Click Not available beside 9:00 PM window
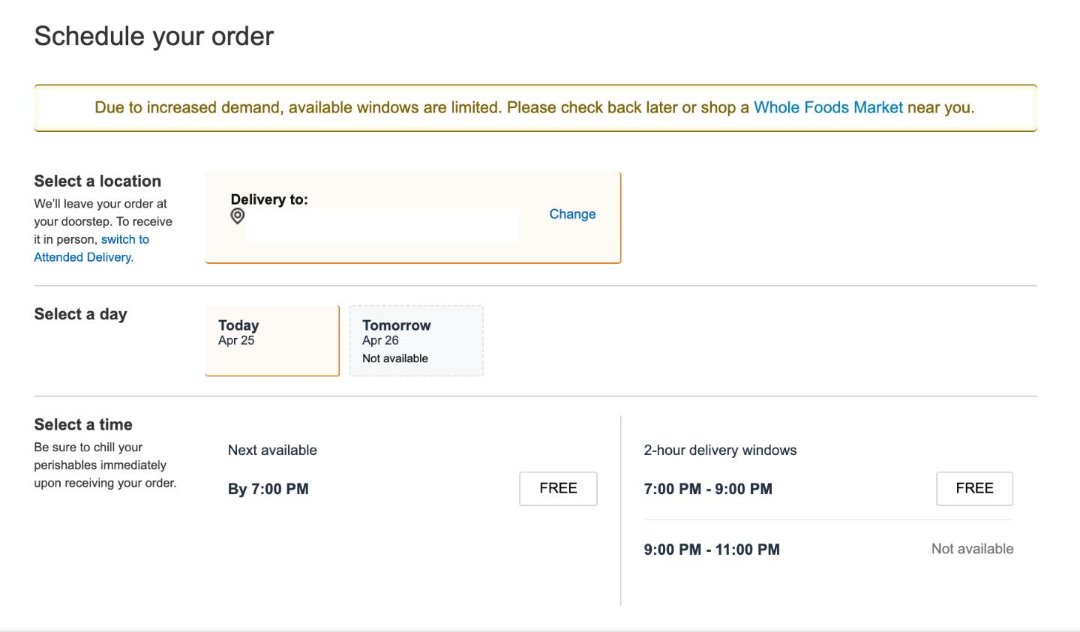The height and width of the screenshot is (632, 1080). tap(972, 549)
